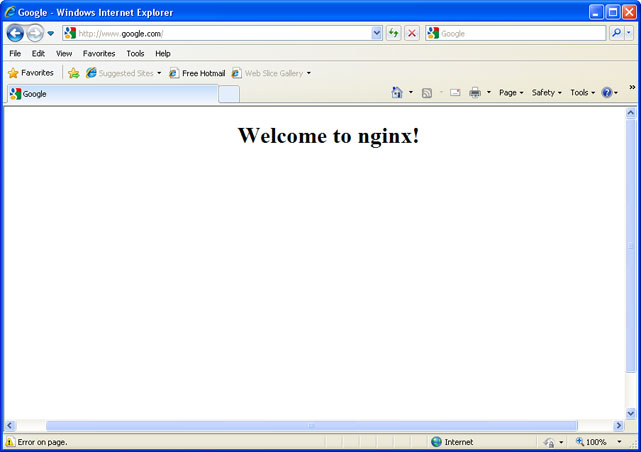Click the magnifier Search button
Image resolution: width=641 pixels, height=452 pixels.
[616, 33]
